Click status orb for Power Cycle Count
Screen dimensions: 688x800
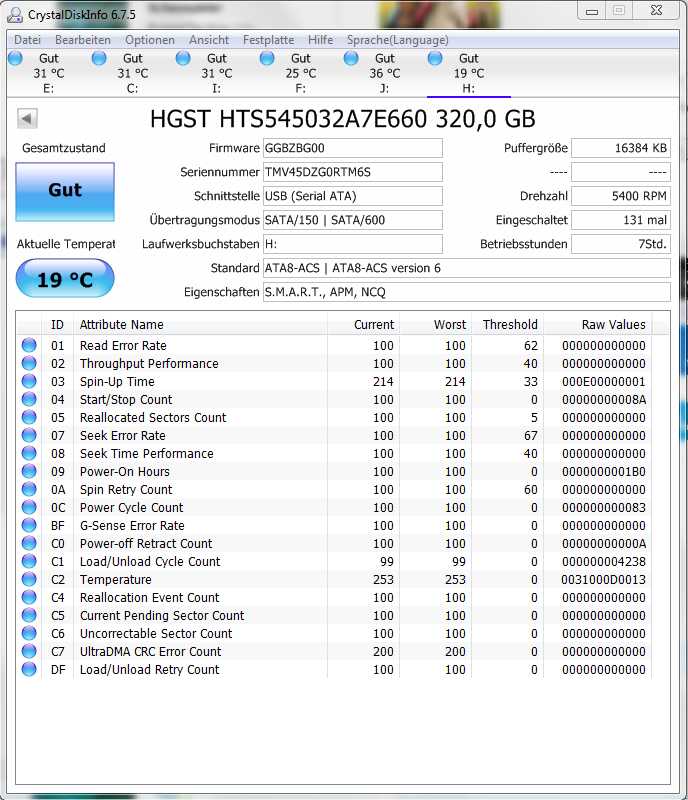[x=29, y=507]
